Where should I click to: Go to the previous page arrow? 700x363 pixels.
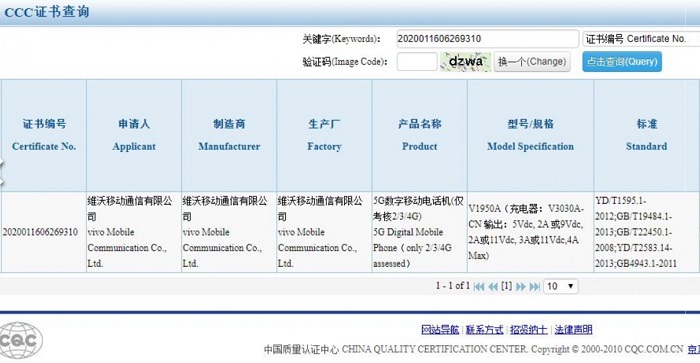(493, 287)
